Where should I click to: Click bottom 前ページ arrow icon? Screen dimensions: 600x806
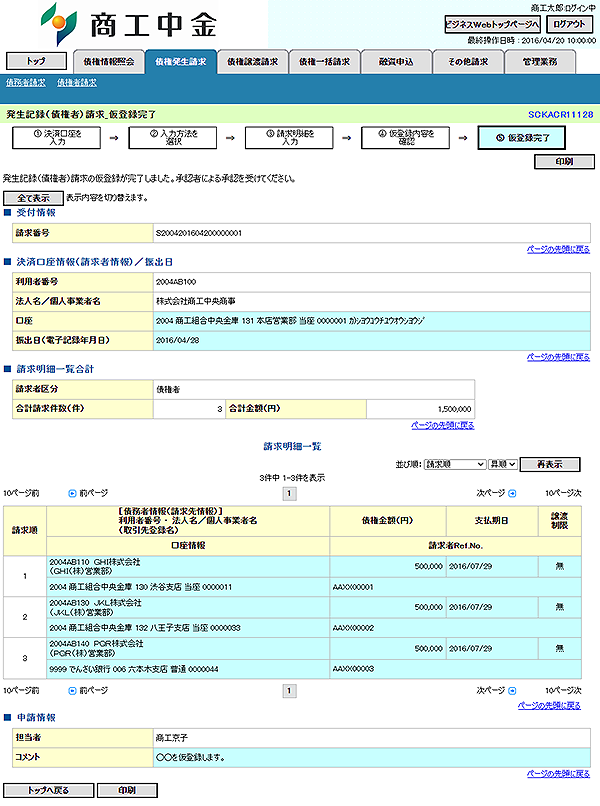point(72,691)
